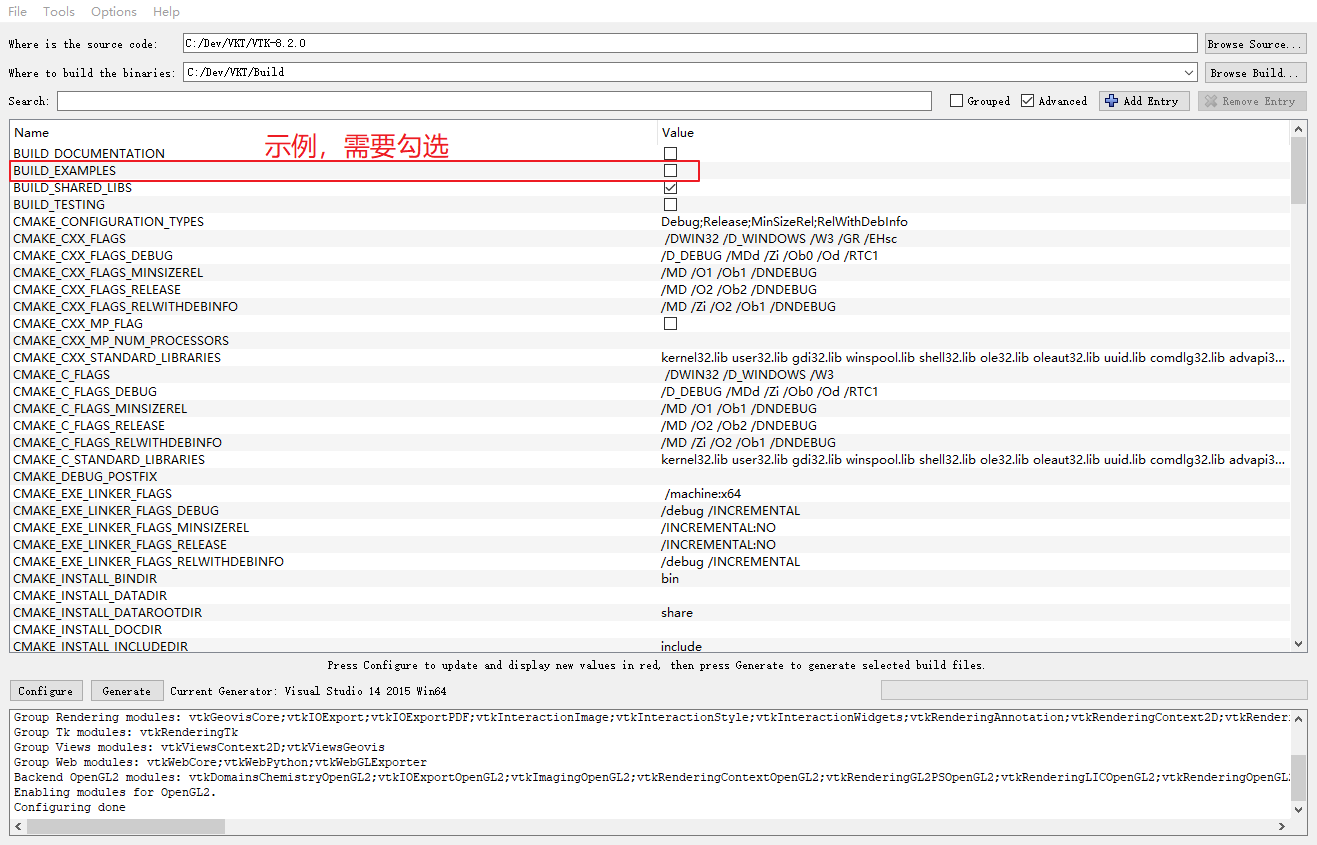Click the output log scroll right arrow
Image resolution: width=1317 pixels, height=845 pixels.
(1283, 826)
